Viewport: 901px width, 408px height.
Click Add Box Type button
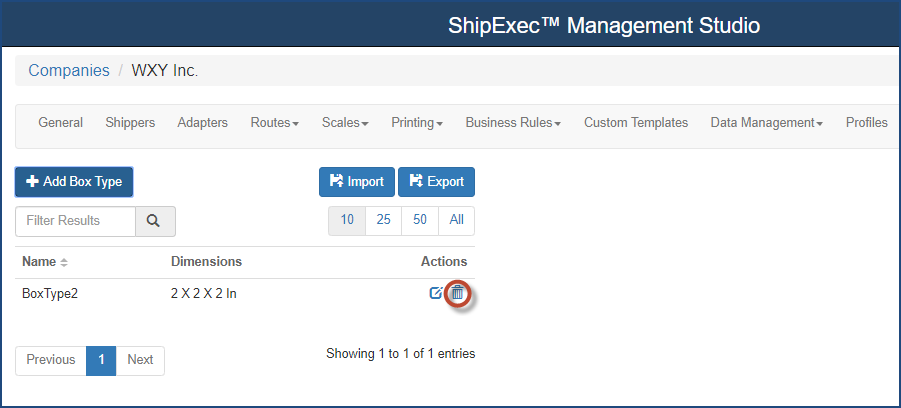click(74, 182)
